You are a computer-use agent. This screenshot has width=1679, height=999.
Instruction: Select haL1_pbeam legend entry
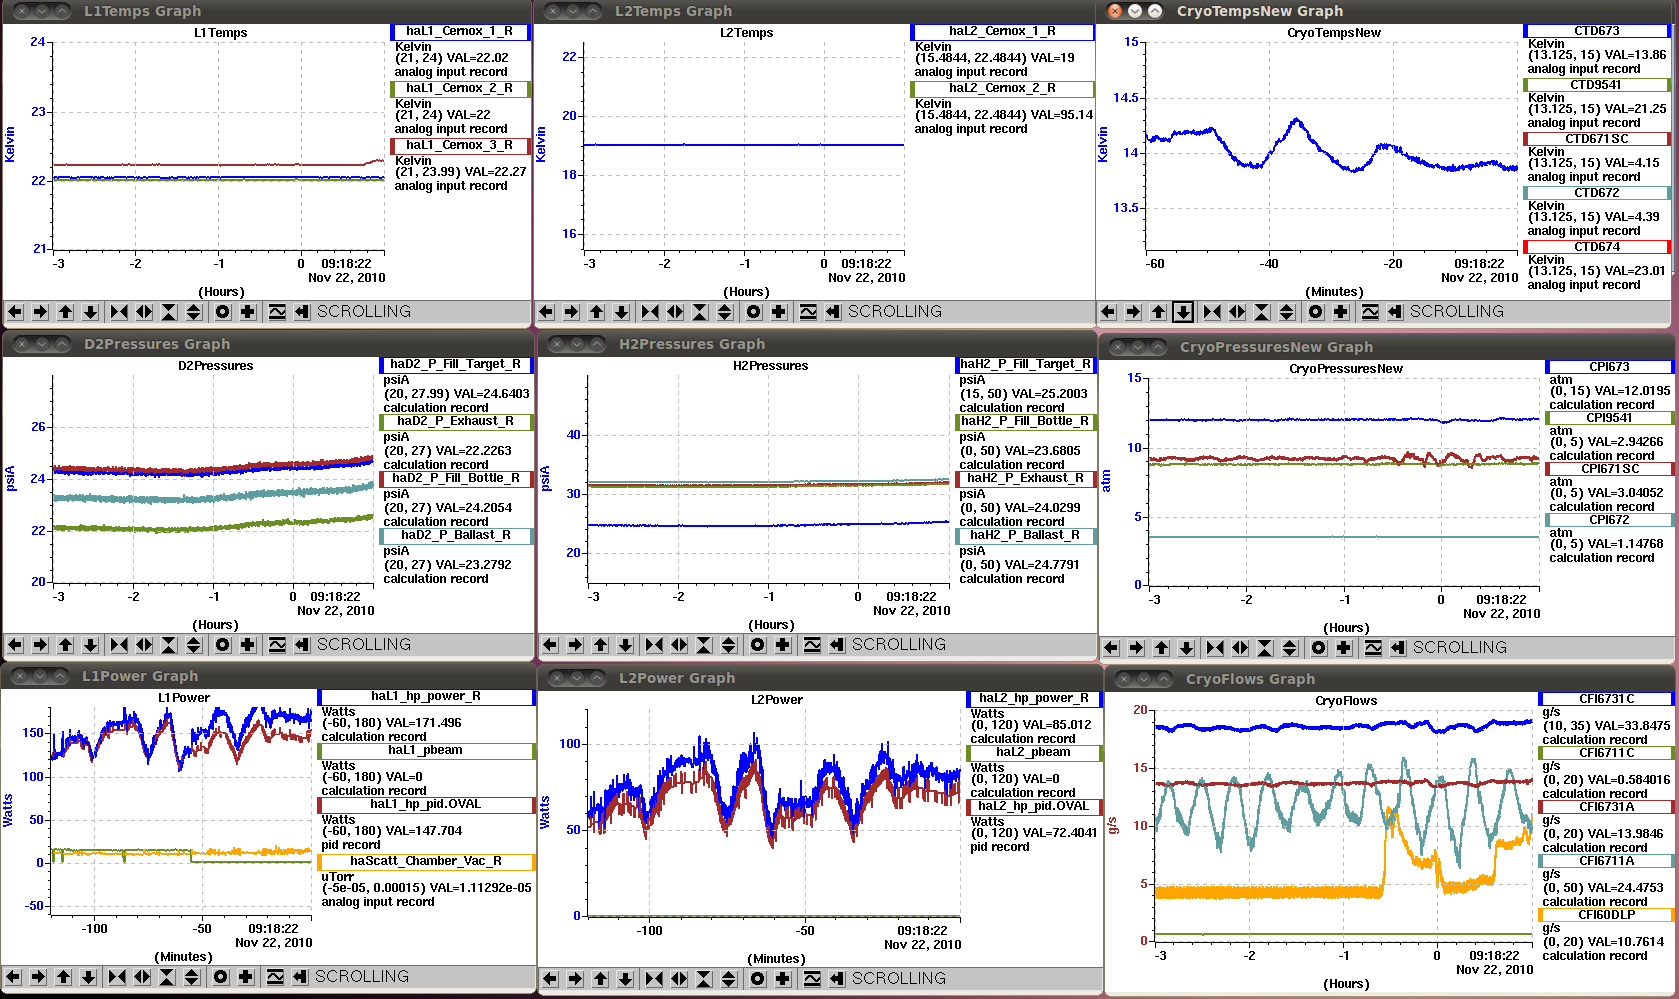(426, 751)
